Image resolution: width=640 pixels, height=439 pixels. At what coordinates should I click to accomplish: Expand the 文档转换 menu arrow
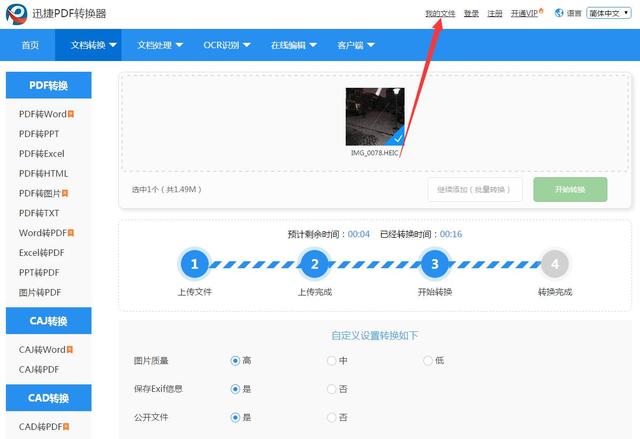point(113,45)
